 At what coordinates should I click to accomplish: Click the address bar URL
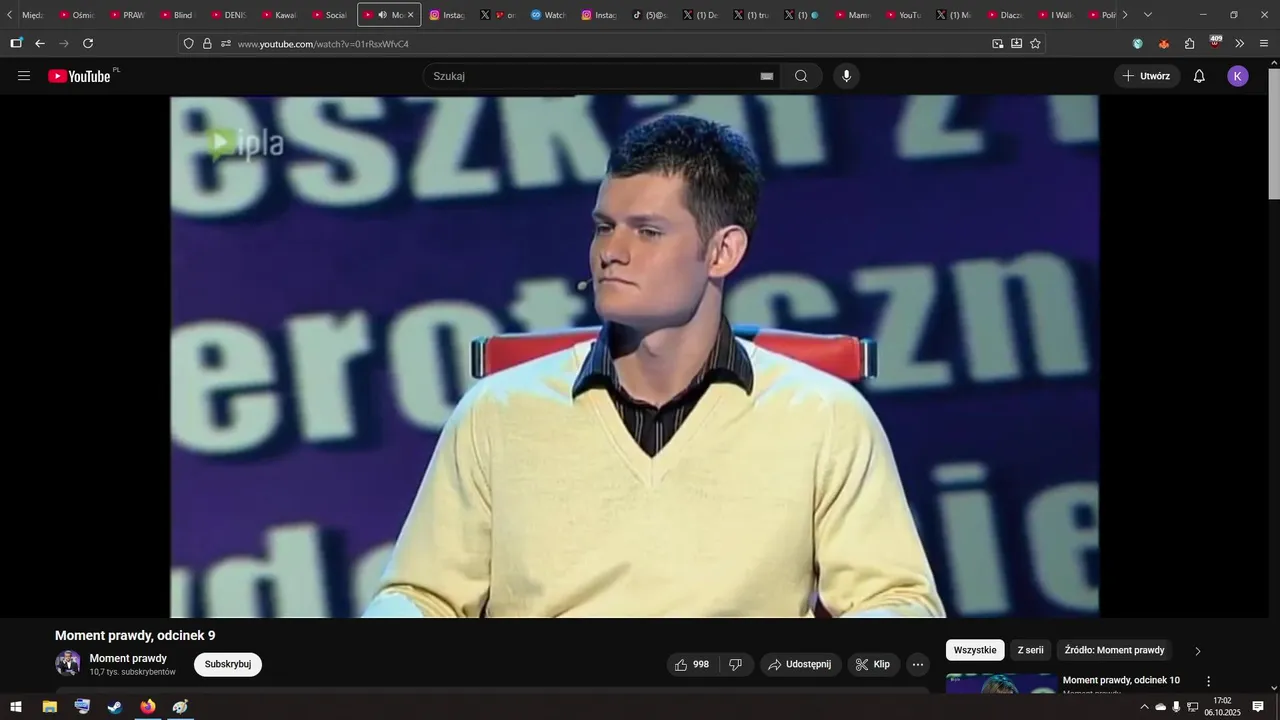pos(323,44)
